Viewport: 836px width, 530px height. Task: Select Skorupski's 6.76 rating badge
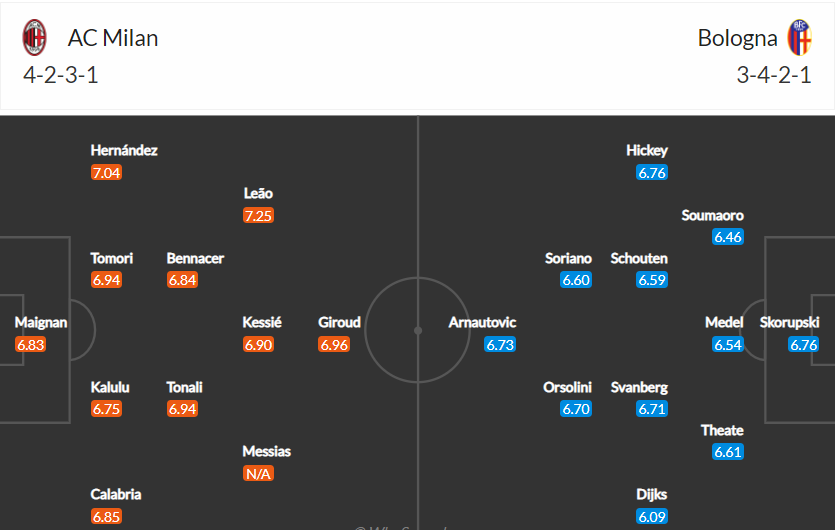(803, 344)
